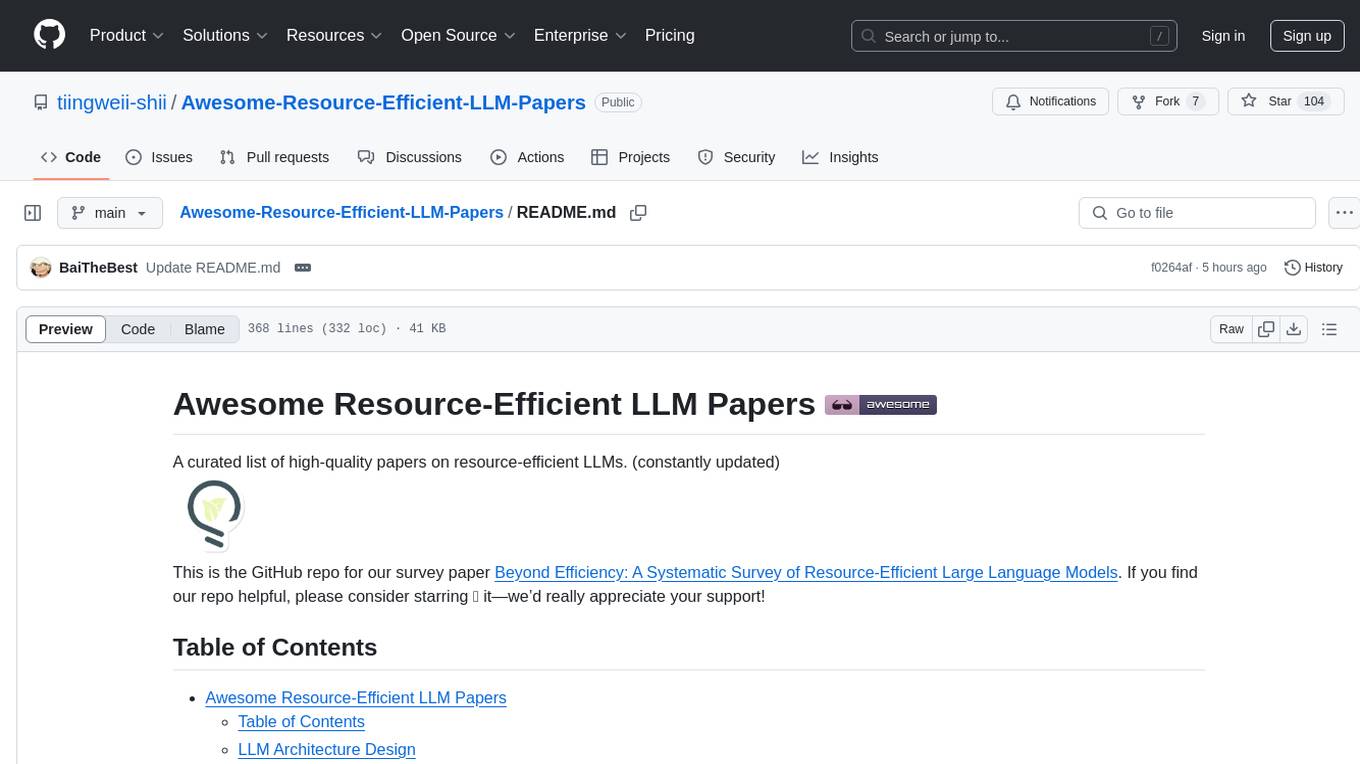Focus the Search or jump to field
Screen dimensions: 1360x764
point(1012,36)
